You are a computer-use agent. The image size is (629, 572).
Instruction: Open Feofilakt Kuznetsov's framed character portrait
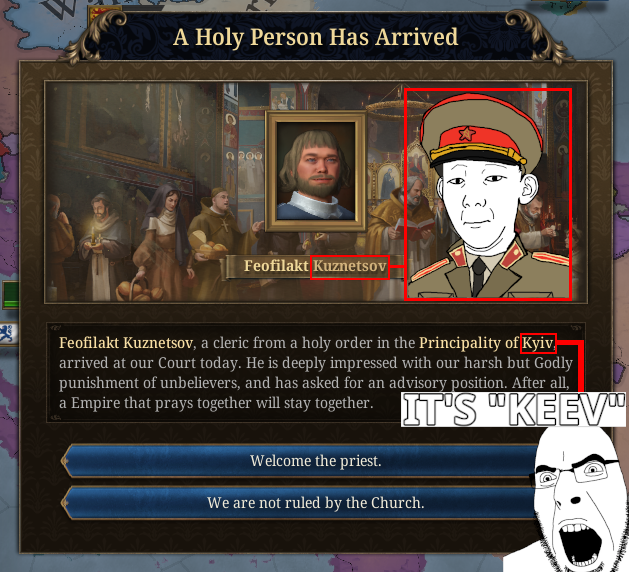pyautogui.click(x=316, y=171)
